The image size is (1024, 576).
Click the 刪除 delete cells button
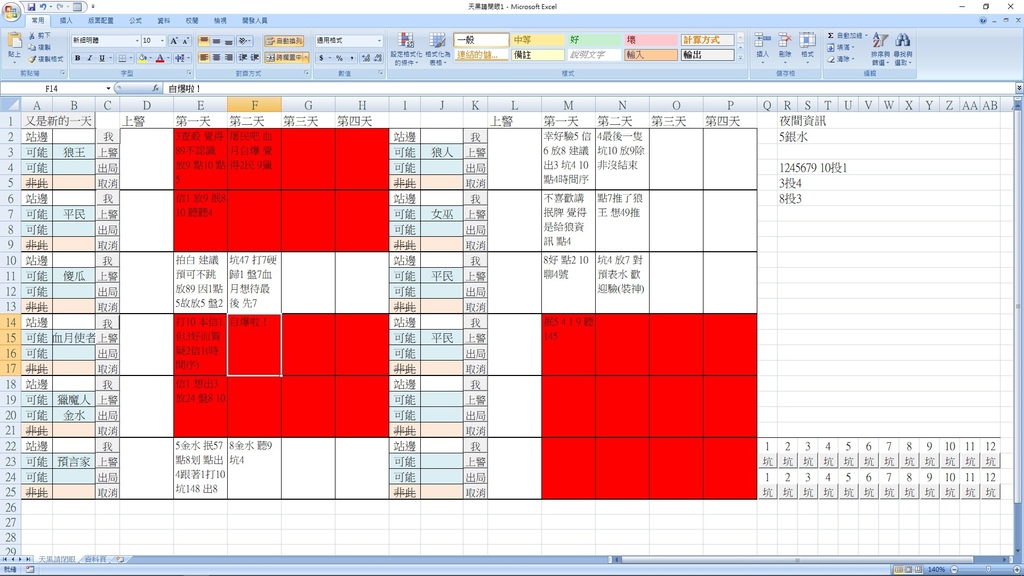pos(784,47)
